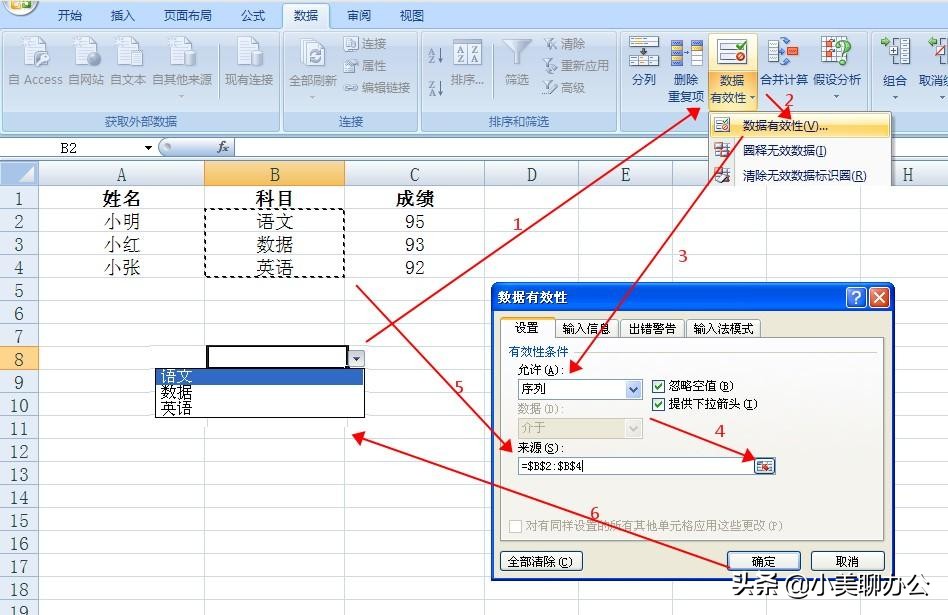Image resolution: width=948 pixels, height=615 pixels.
Task: Switch to the 插入 (Insert) ribbon tab
Action: click(x=123, y=15)
